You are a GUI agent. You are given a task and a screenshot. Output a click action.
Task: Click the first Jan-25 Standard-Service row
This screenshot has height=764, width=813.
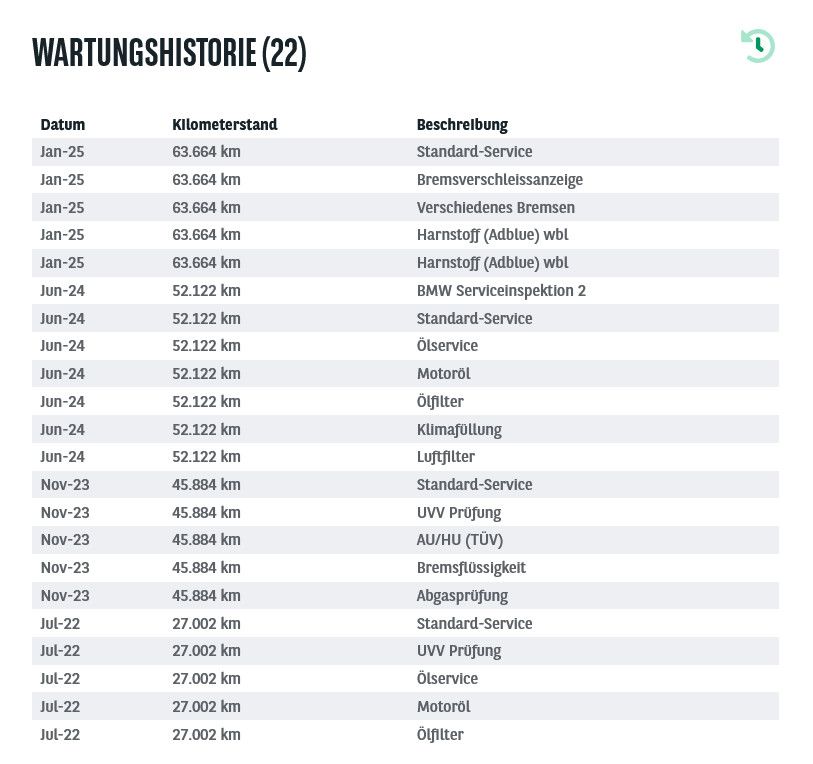coord(405,152)
